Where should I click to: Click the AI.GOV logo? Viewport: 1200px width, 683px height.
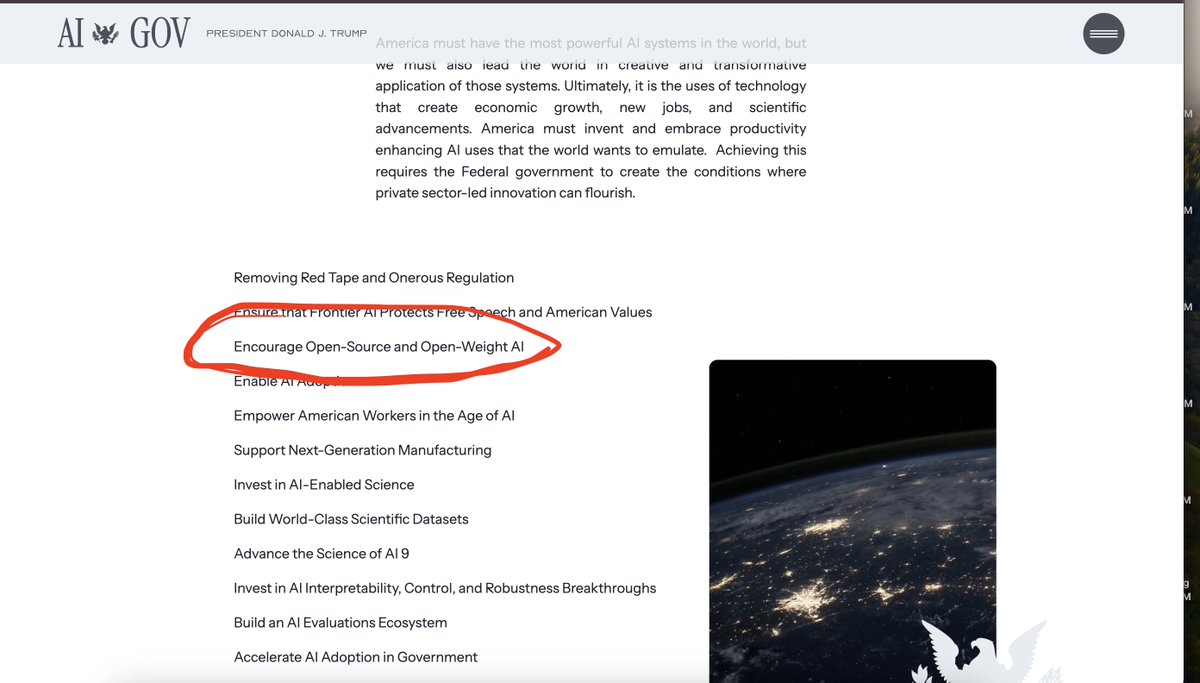point(124,34)
